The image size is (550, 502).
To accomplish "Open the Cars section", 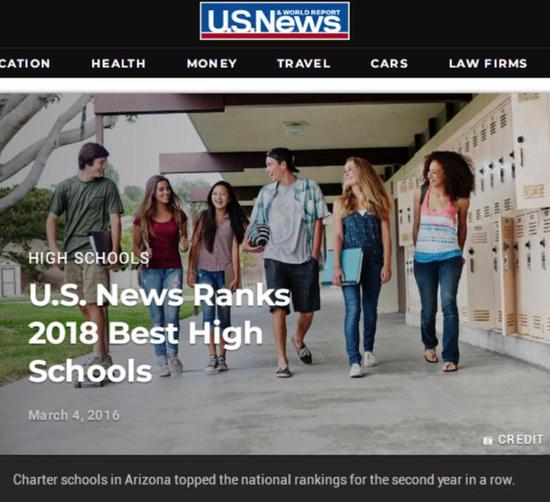I will coord(389,63).
